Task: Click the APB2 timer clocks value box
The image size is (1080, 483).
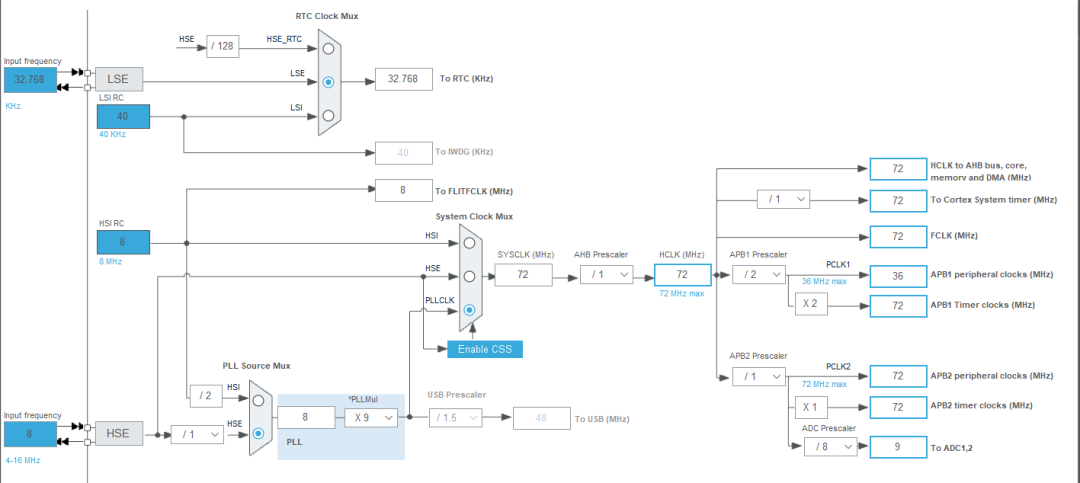Action: 898,407
